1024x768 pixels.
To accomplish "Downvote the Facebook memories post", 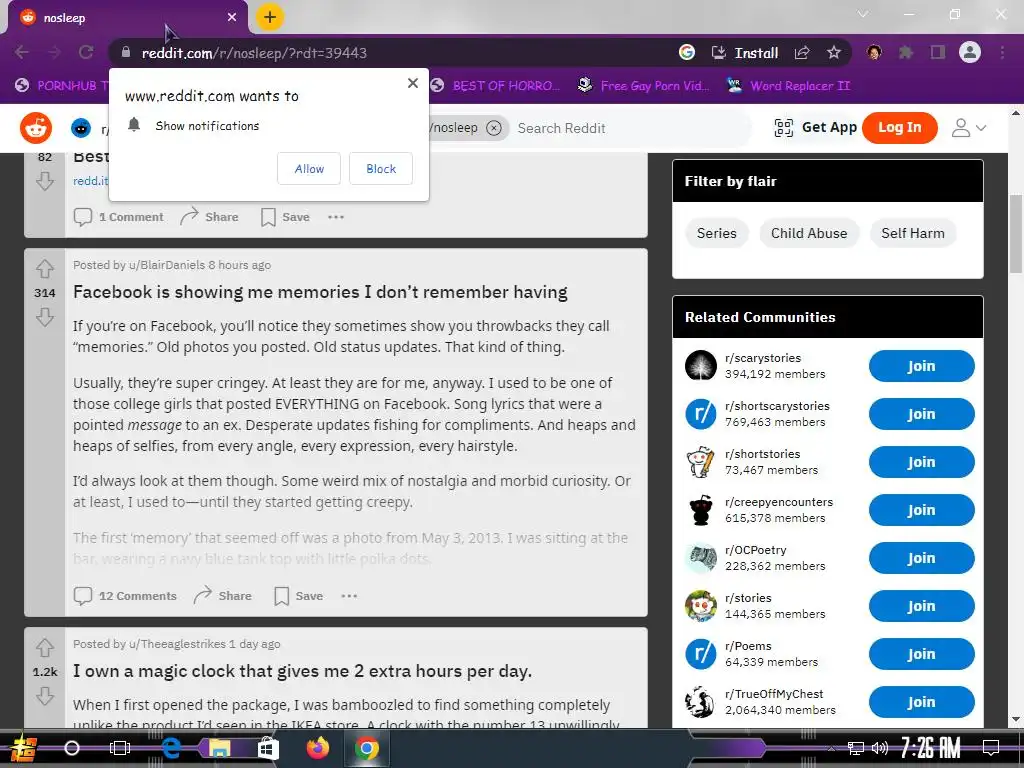I will [x=44, y=317].
